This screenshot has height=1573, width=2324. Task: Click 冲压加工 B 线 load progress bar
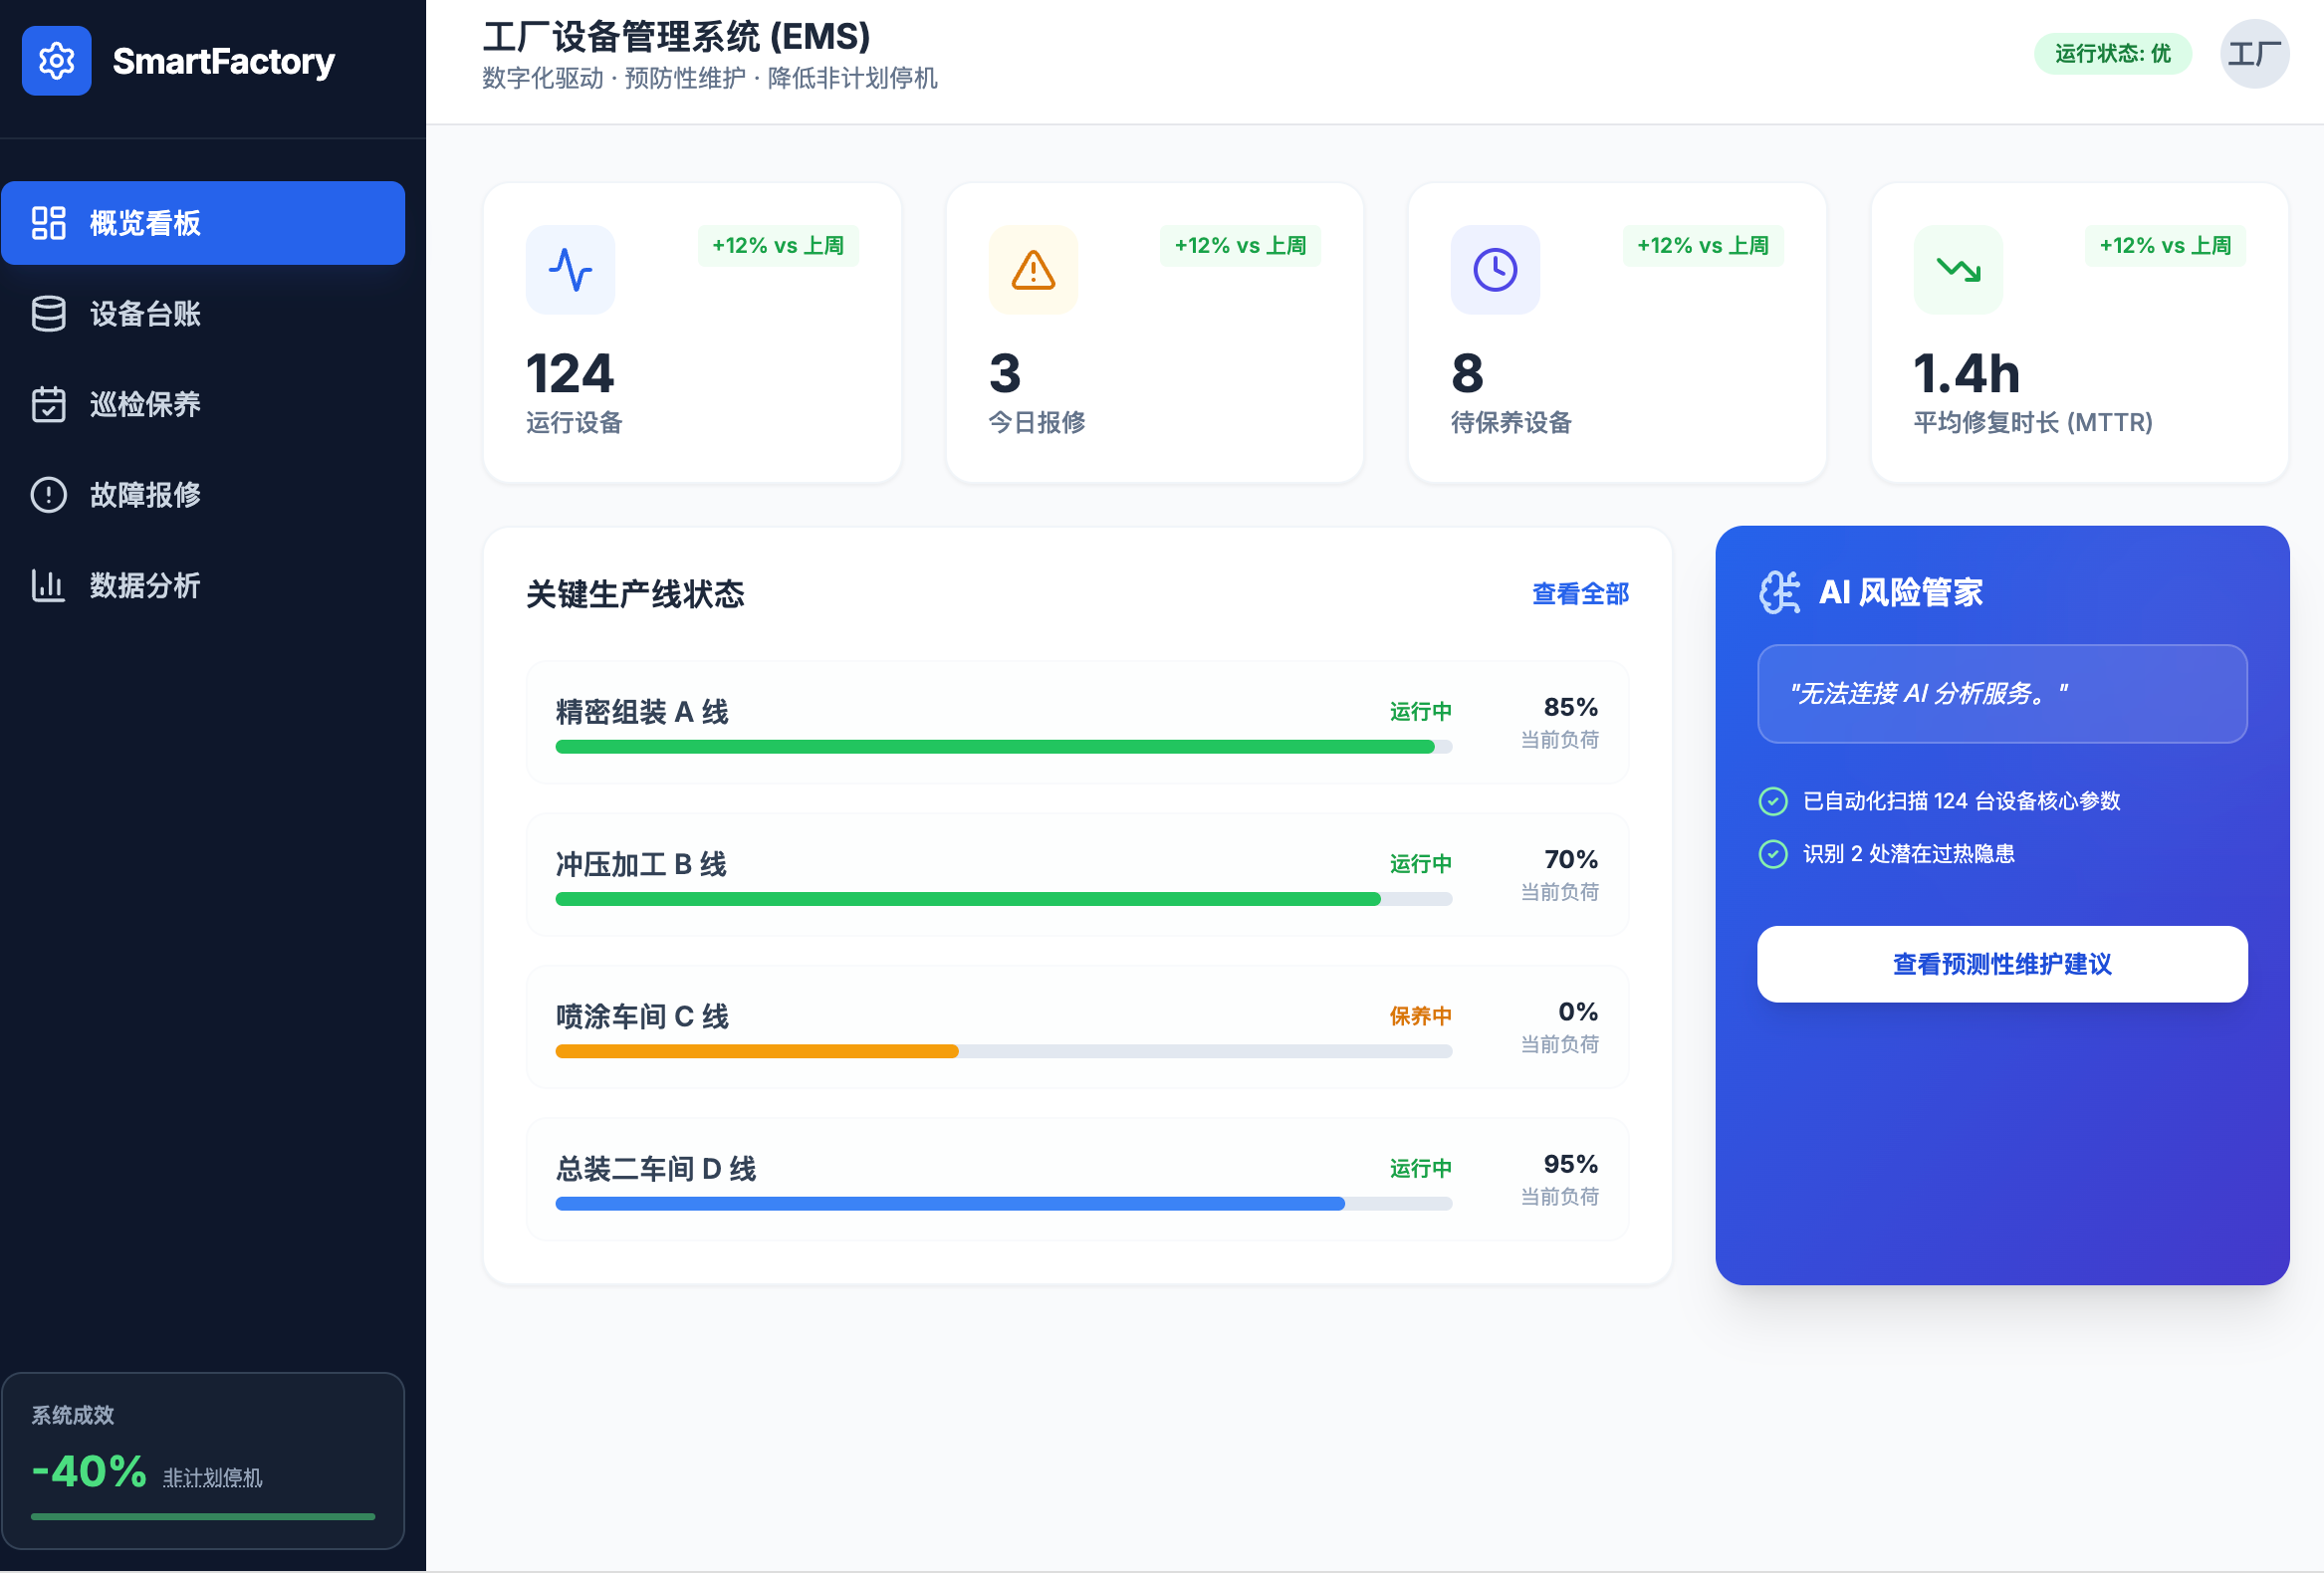coord(1003,899)
